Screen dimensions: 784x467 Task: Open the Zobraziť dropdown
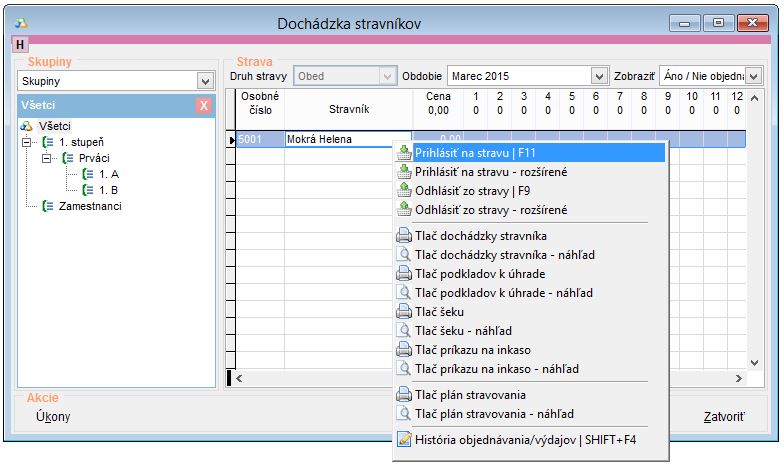[753, 77]
